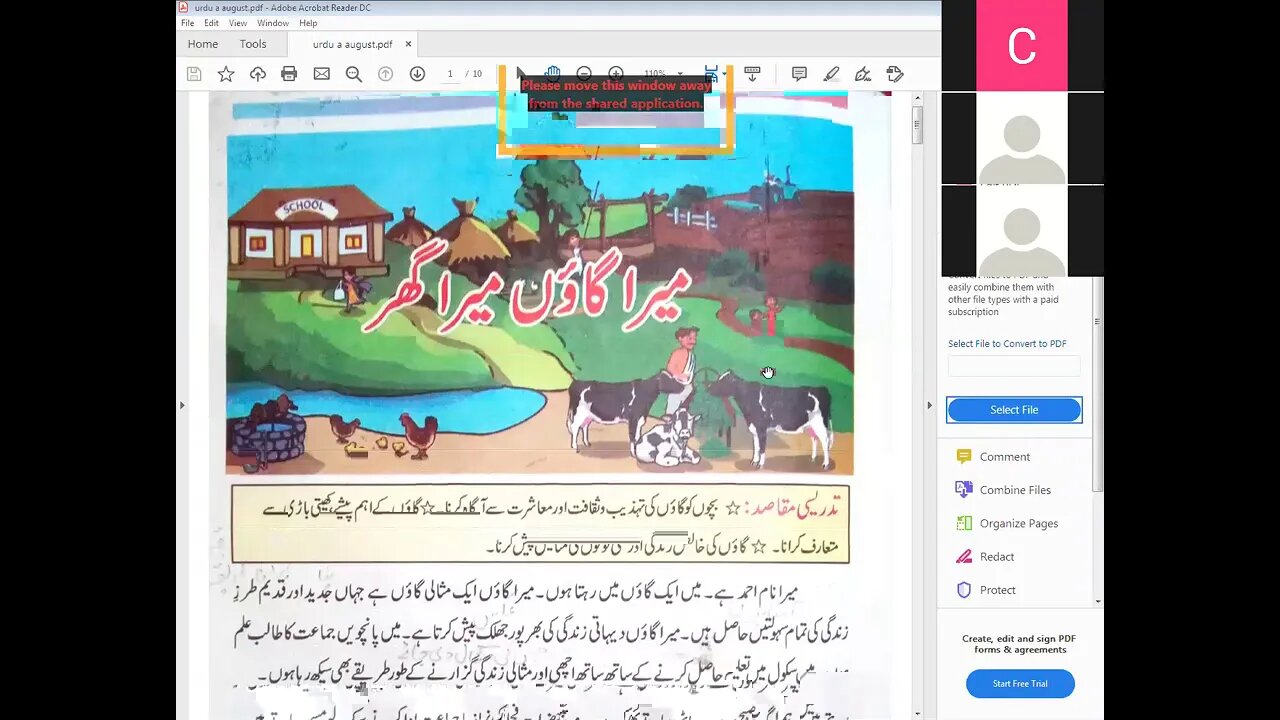Open the find text magnifier icon
This screenshot has width=1280, height=720.
(353, 74)
